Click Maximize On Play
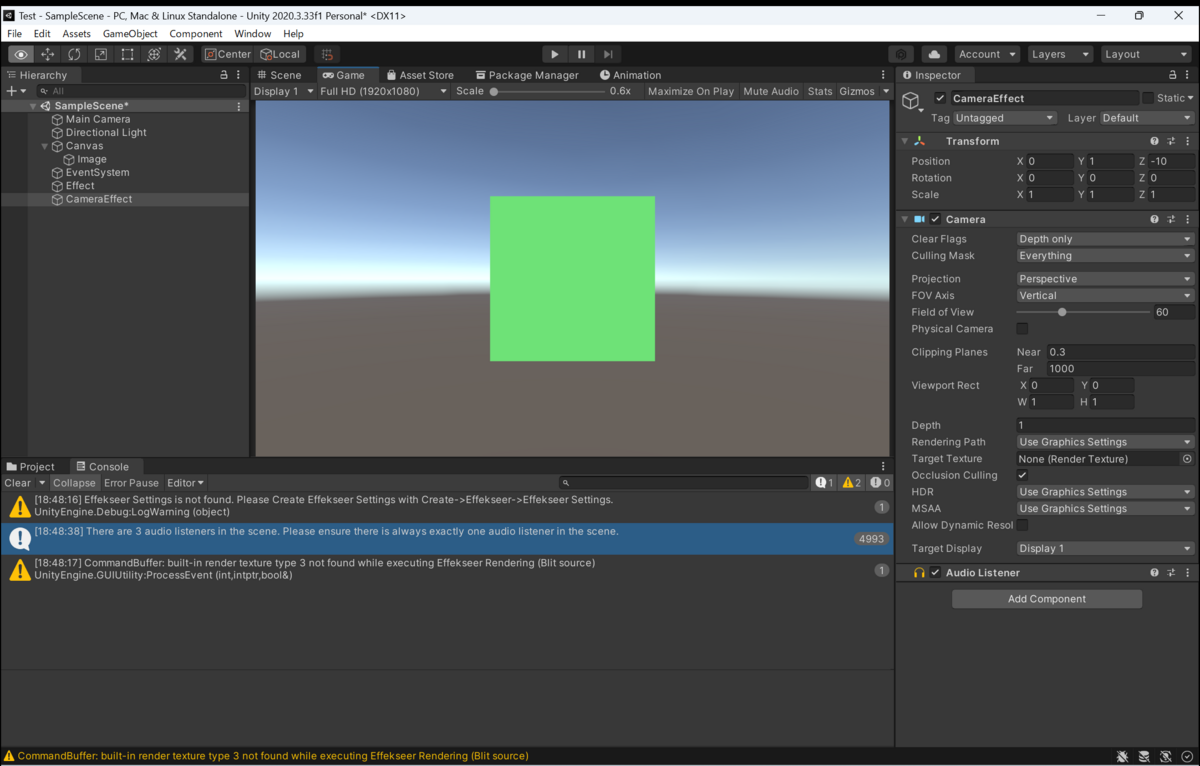 (691, 91)
